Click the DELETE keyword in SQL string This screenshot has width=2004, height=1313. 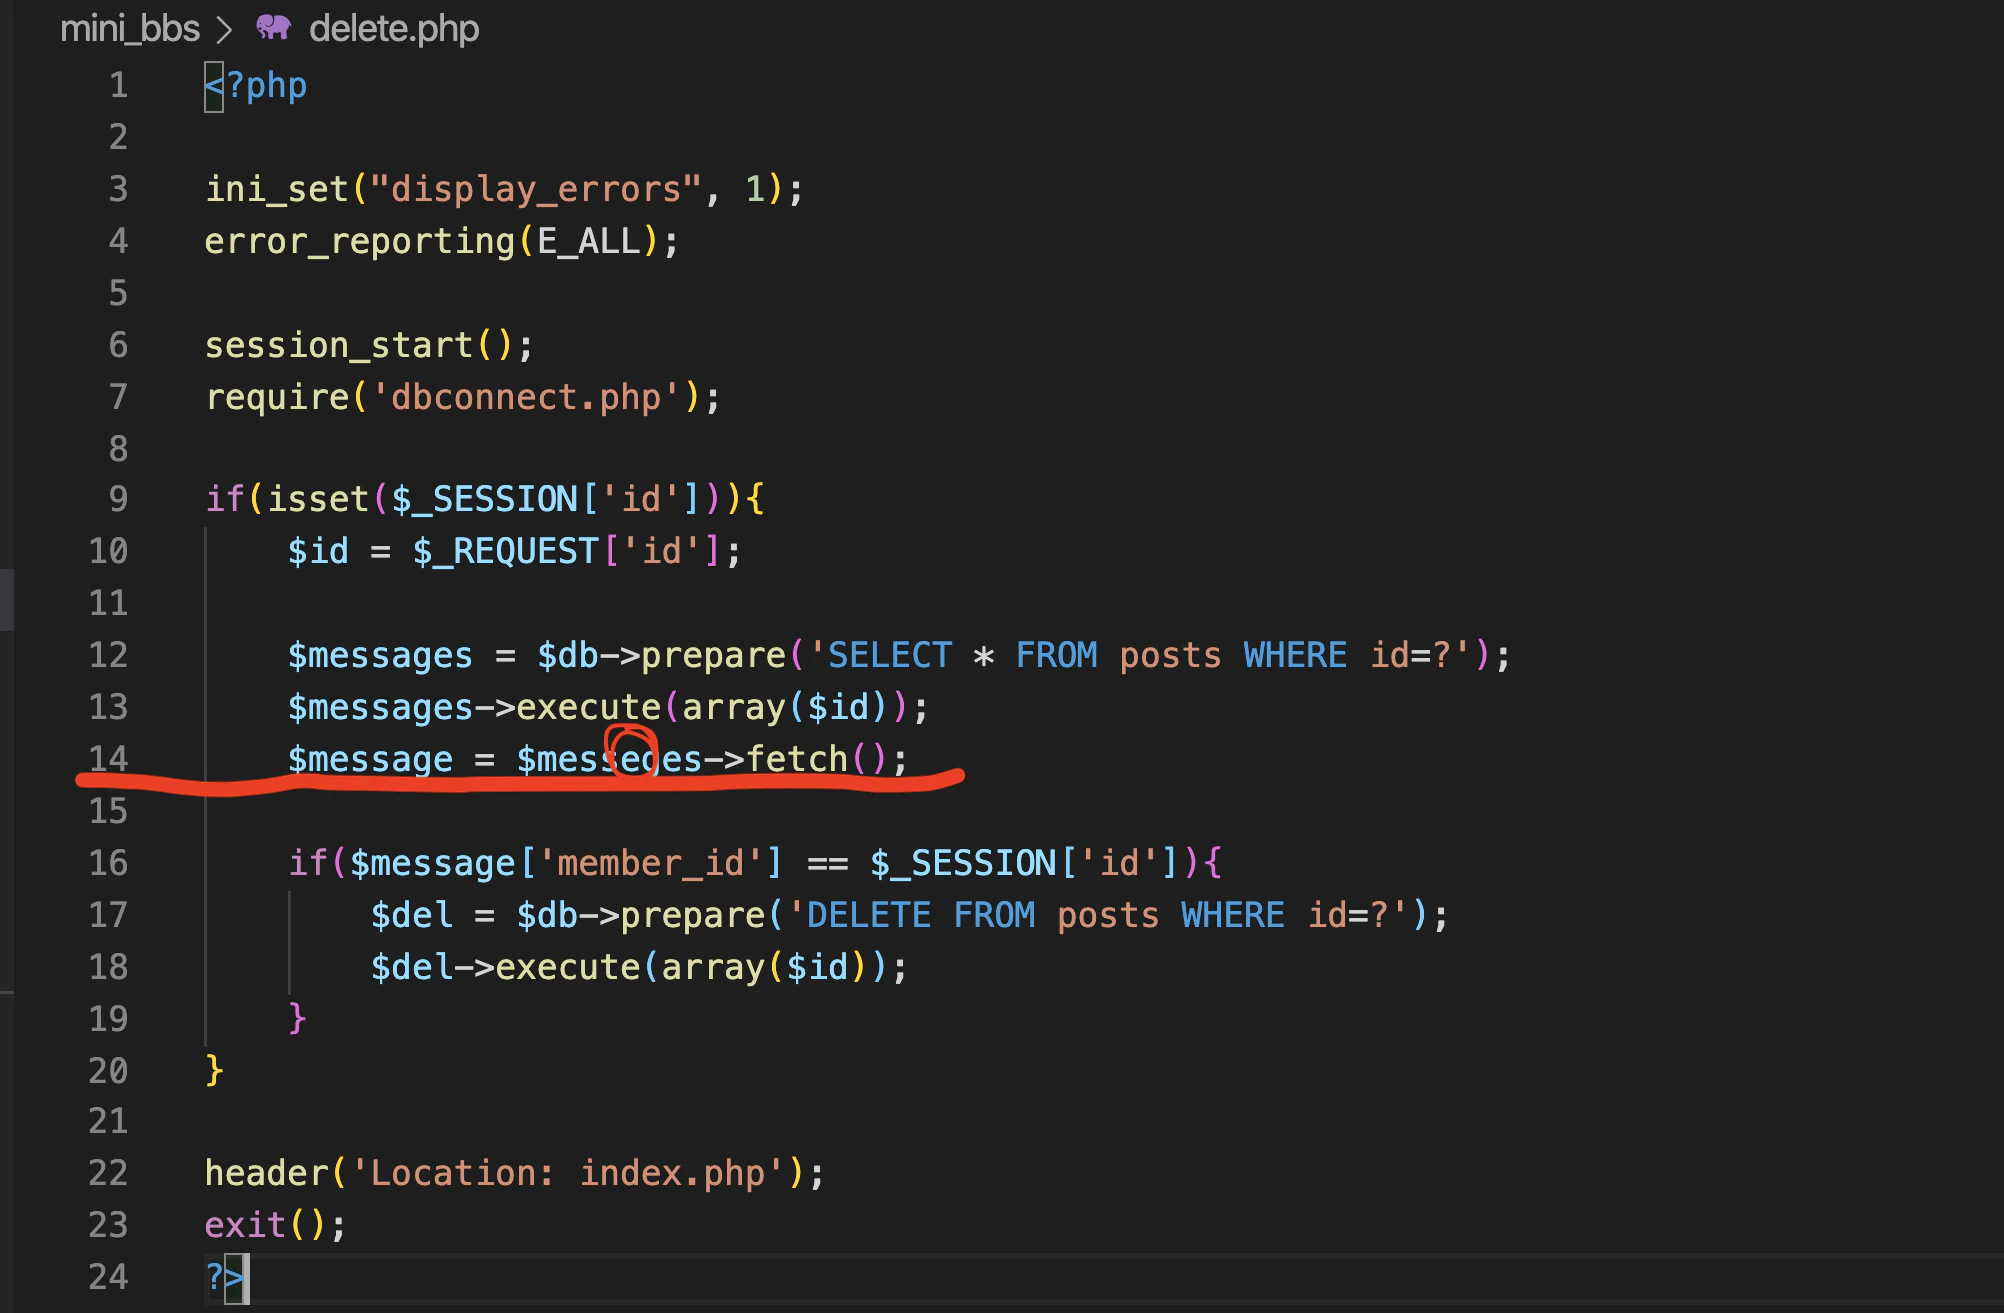pyautogui.click(x=868, y=915)
